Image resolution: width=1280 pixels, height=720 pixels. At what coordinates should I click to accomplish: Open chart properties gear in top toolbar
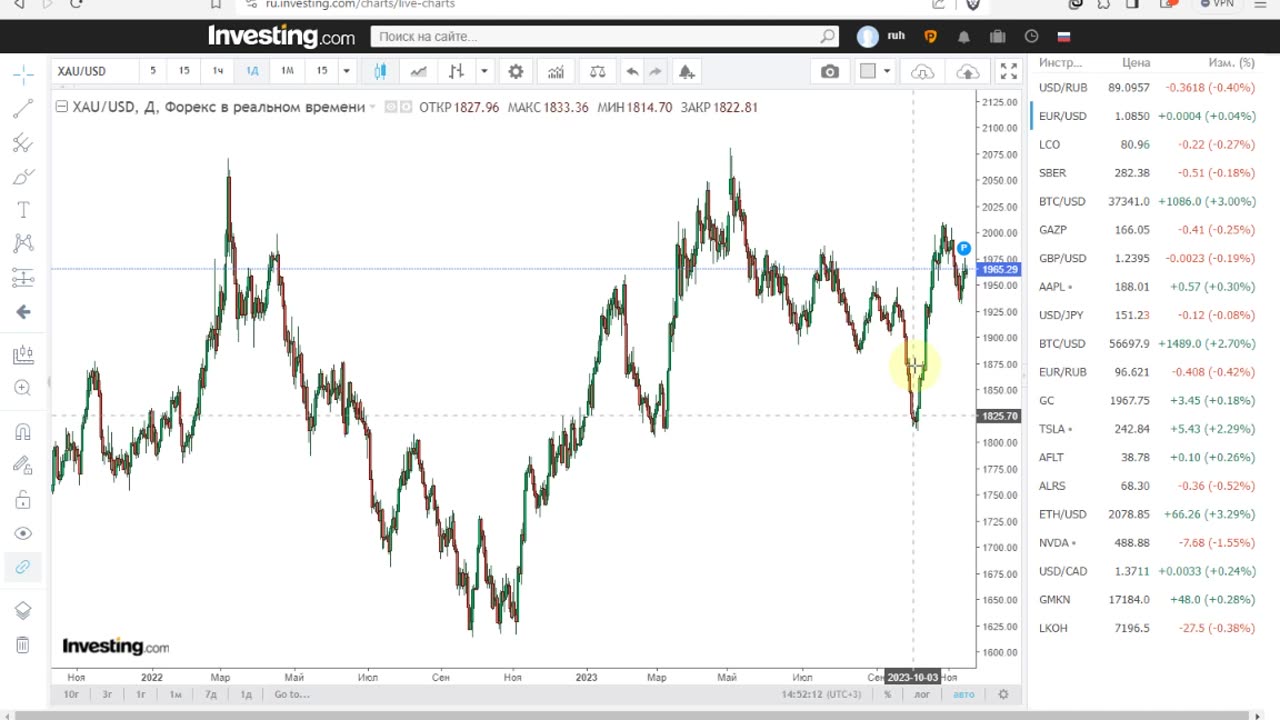coord(516,71)
